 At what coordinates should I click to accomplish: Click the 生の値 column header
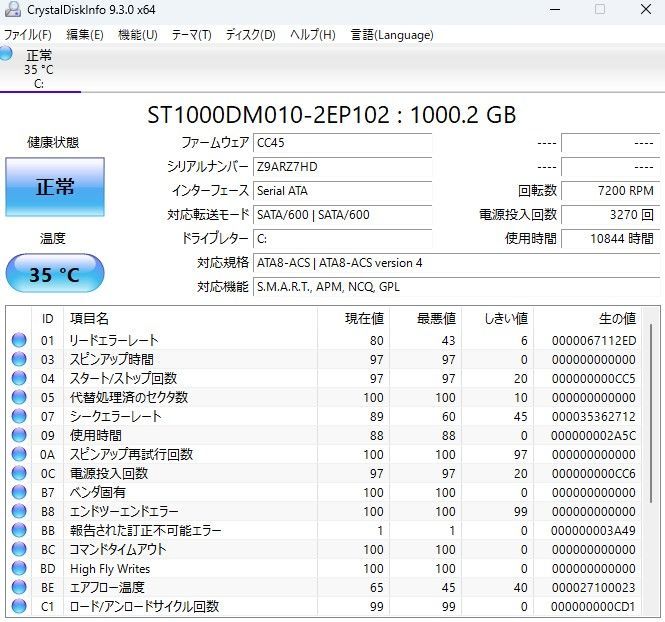coord(587,318)
